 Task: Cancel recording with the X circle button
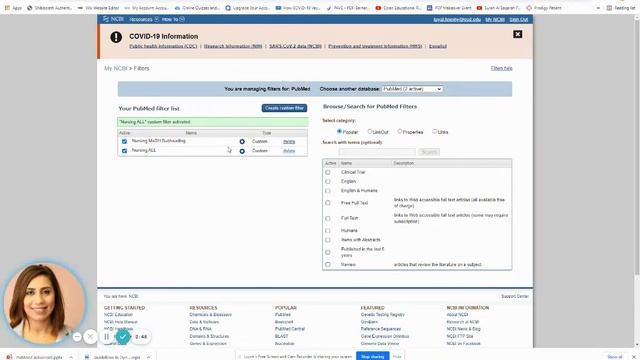[x=90, y=337]
